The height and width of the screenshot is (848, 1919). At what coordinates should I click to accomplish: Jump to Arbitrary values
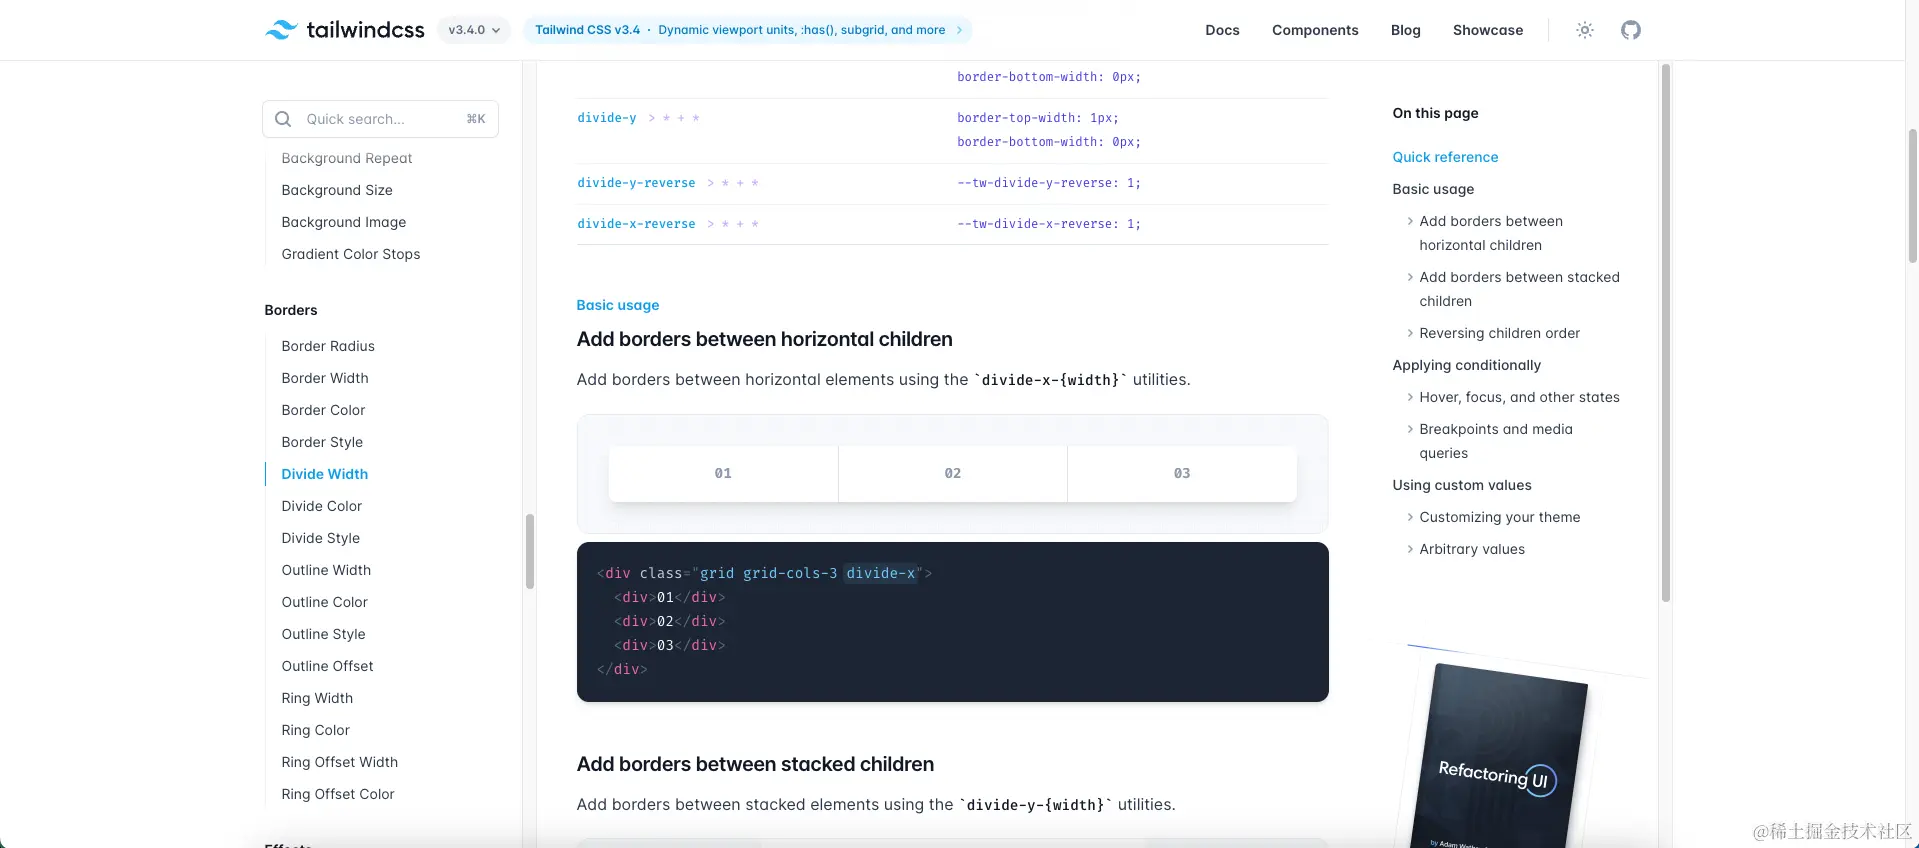point(1472,549)
